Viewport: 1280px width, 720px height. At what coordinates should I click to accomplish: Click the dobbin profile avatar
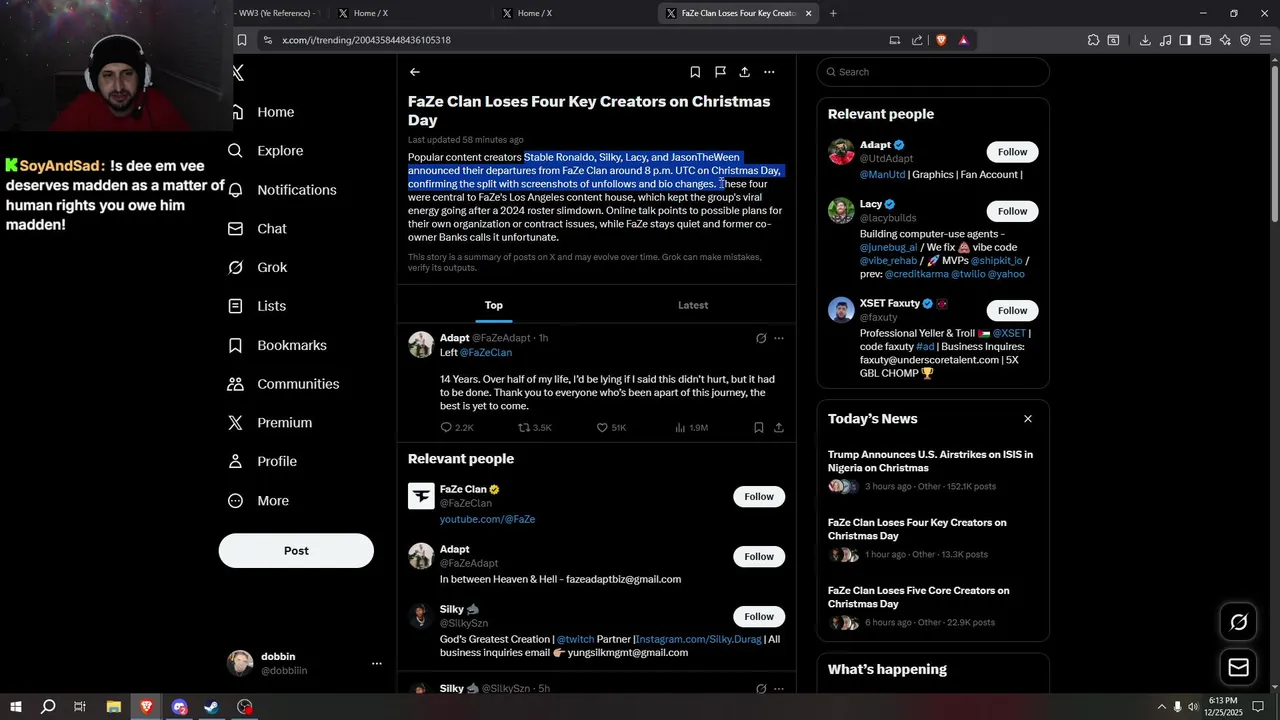(240, 663)
